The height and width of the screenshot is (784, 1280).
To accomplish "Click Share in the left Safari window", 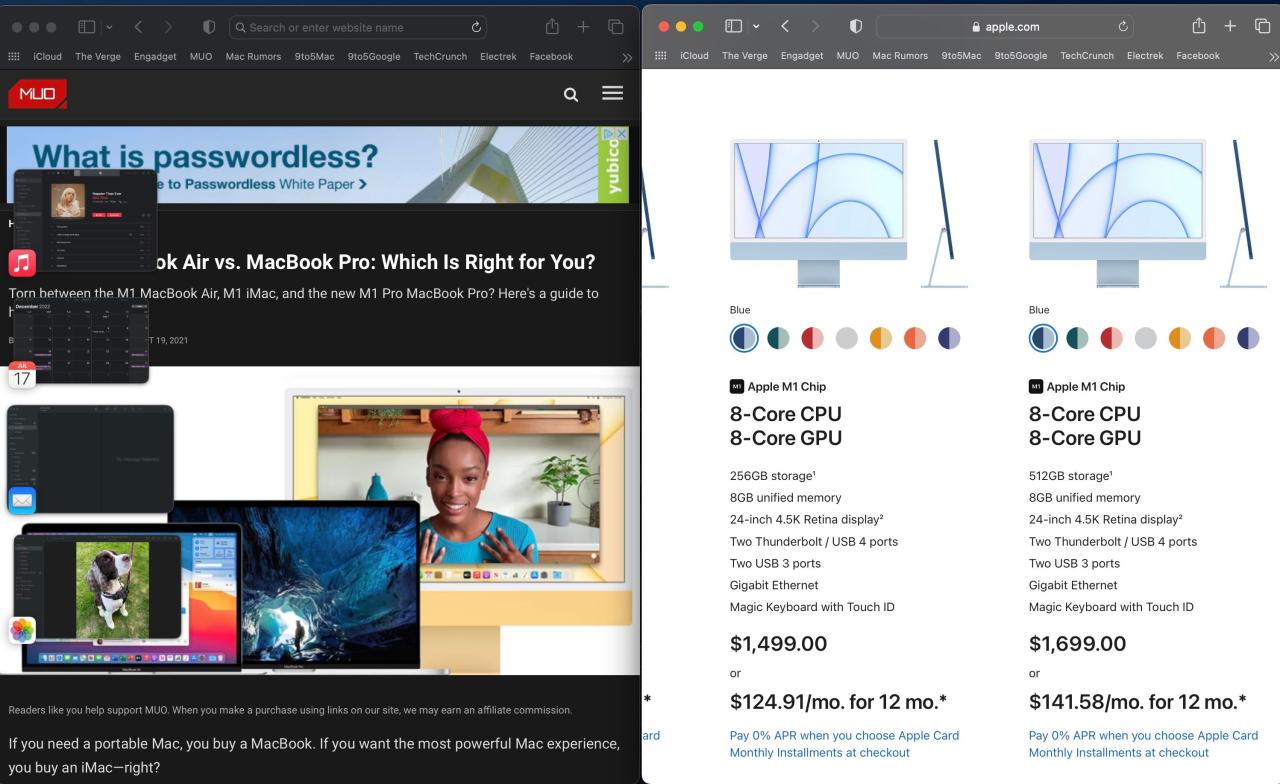I will pyautogui.click(x=552, y=27).
